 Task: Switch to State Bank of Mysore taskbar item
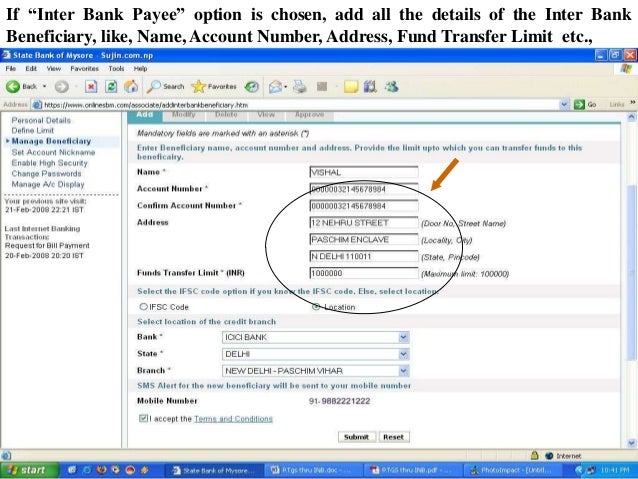[213, 470]
